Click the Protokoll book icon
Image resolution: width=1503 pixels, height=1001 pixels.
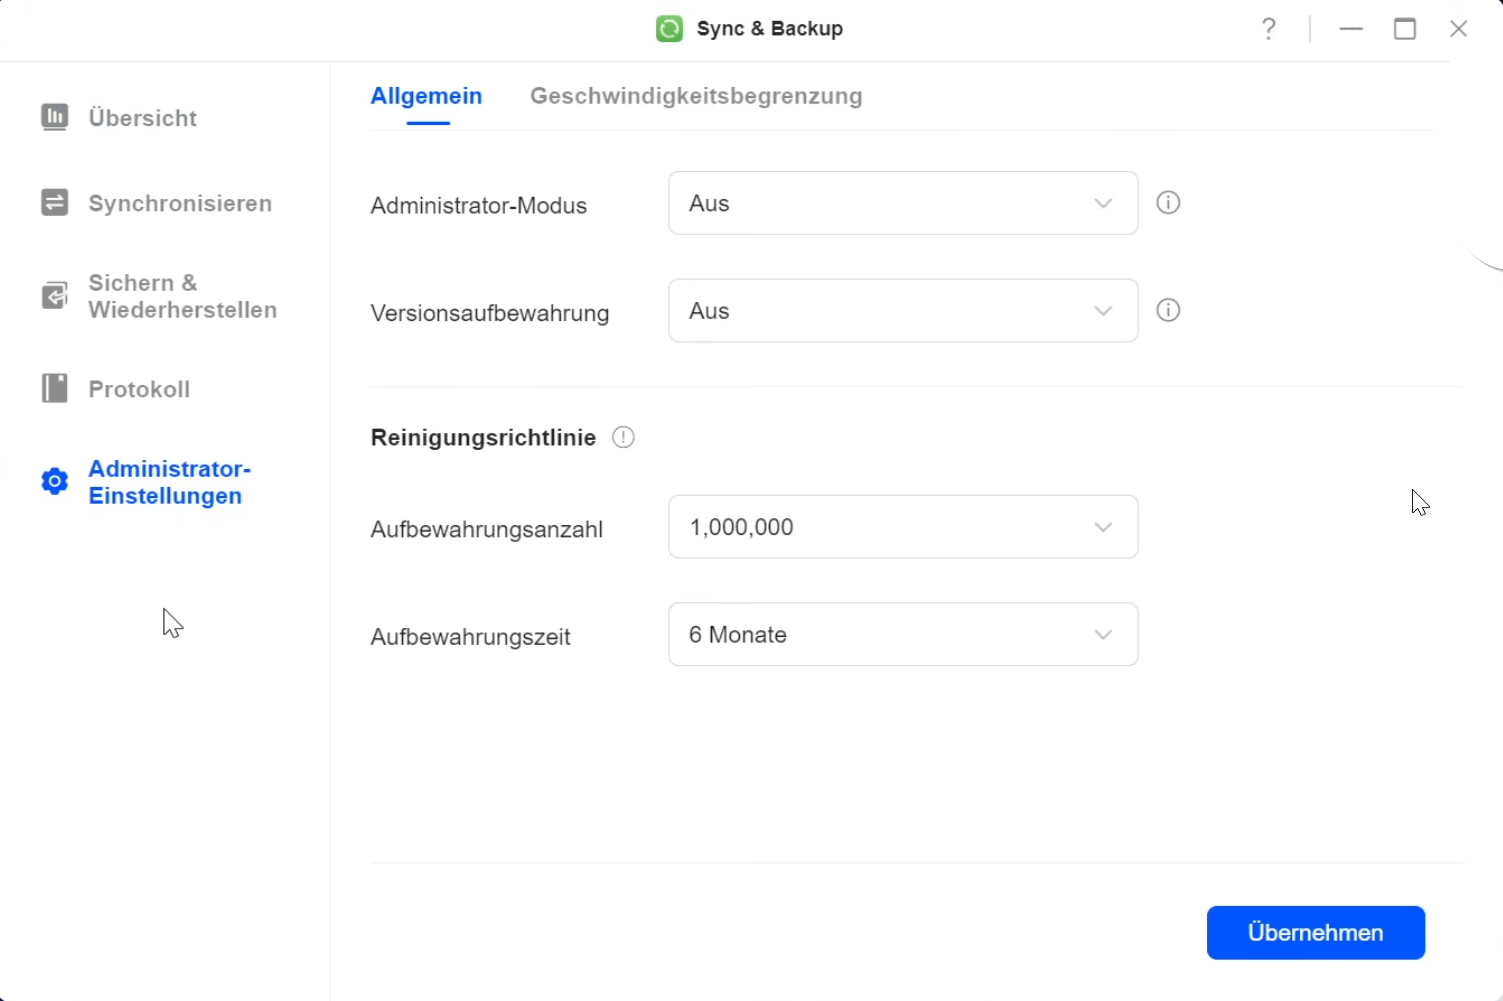(54, 388)
